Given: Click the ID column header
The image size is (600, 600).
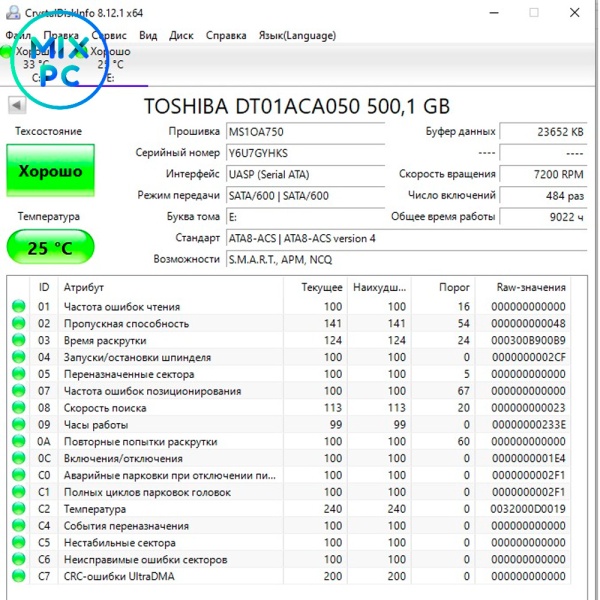Looking at the screenshot, I should coord(44,287).
